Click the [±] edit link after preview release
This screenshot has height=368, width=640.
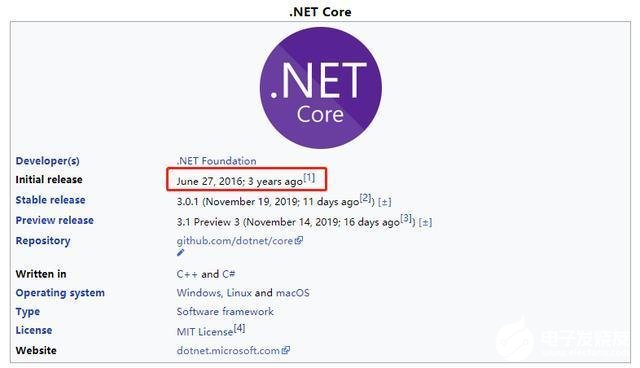[x=425, y=222]
